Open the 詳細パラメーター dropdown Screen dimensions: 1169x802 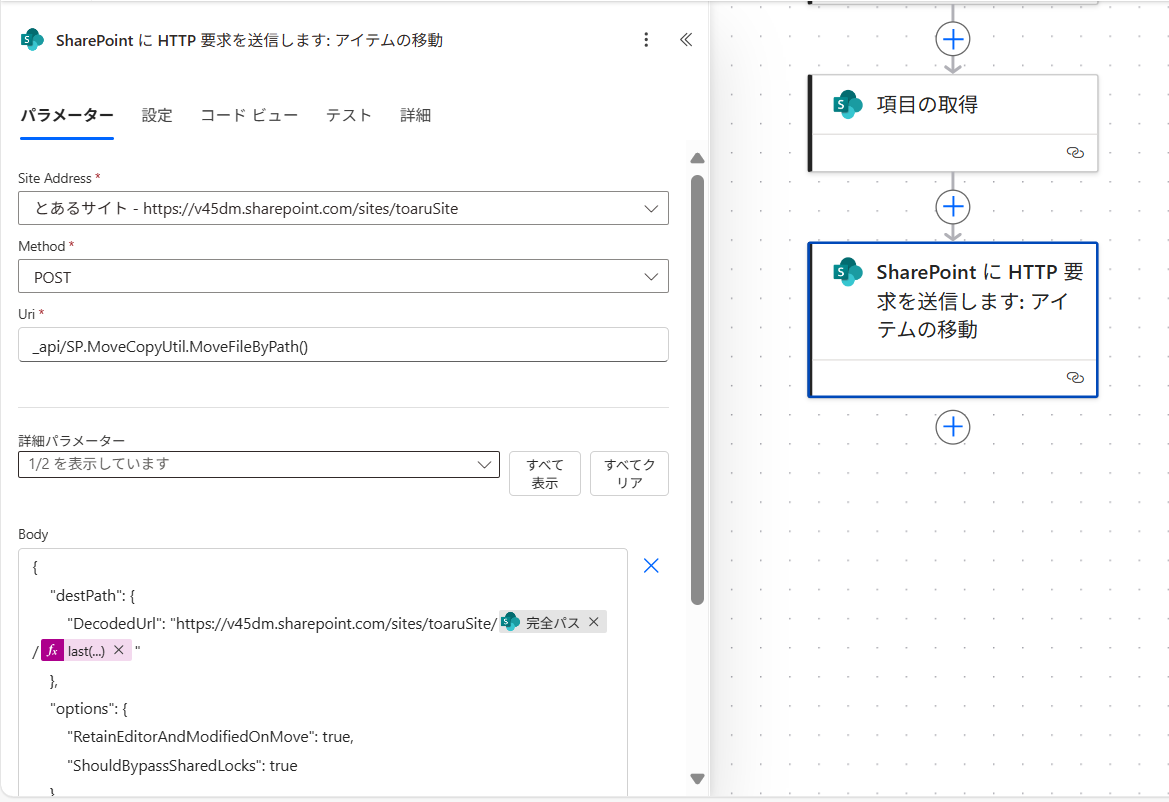(259, 464)
